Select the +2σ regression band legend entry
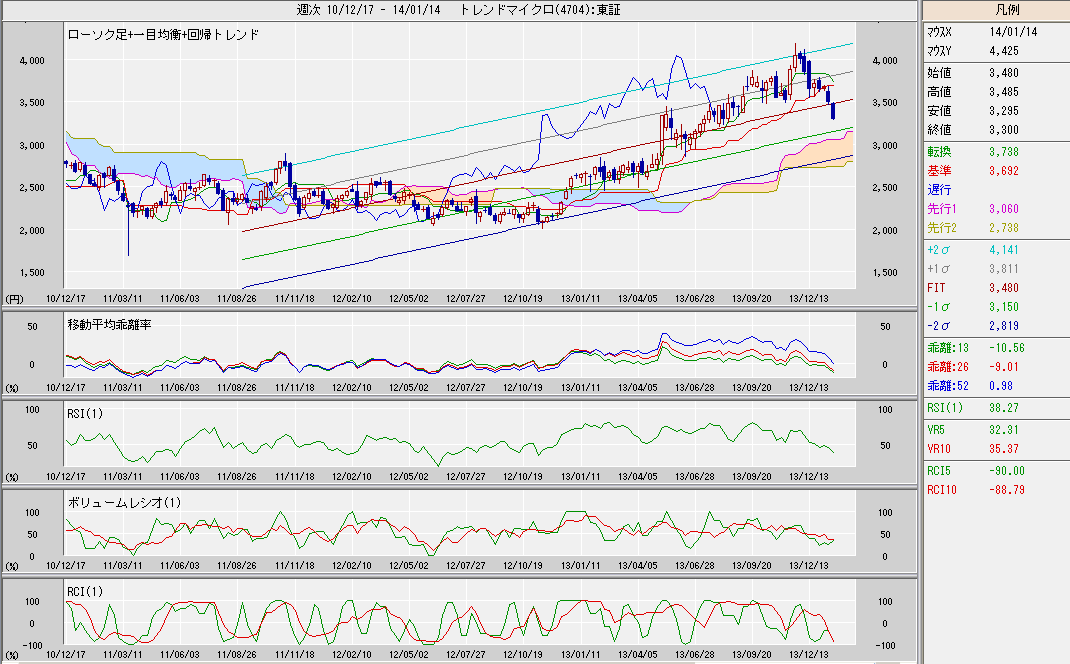The height and width of the screenshot is (664, 1070). [x=938, y=250]
